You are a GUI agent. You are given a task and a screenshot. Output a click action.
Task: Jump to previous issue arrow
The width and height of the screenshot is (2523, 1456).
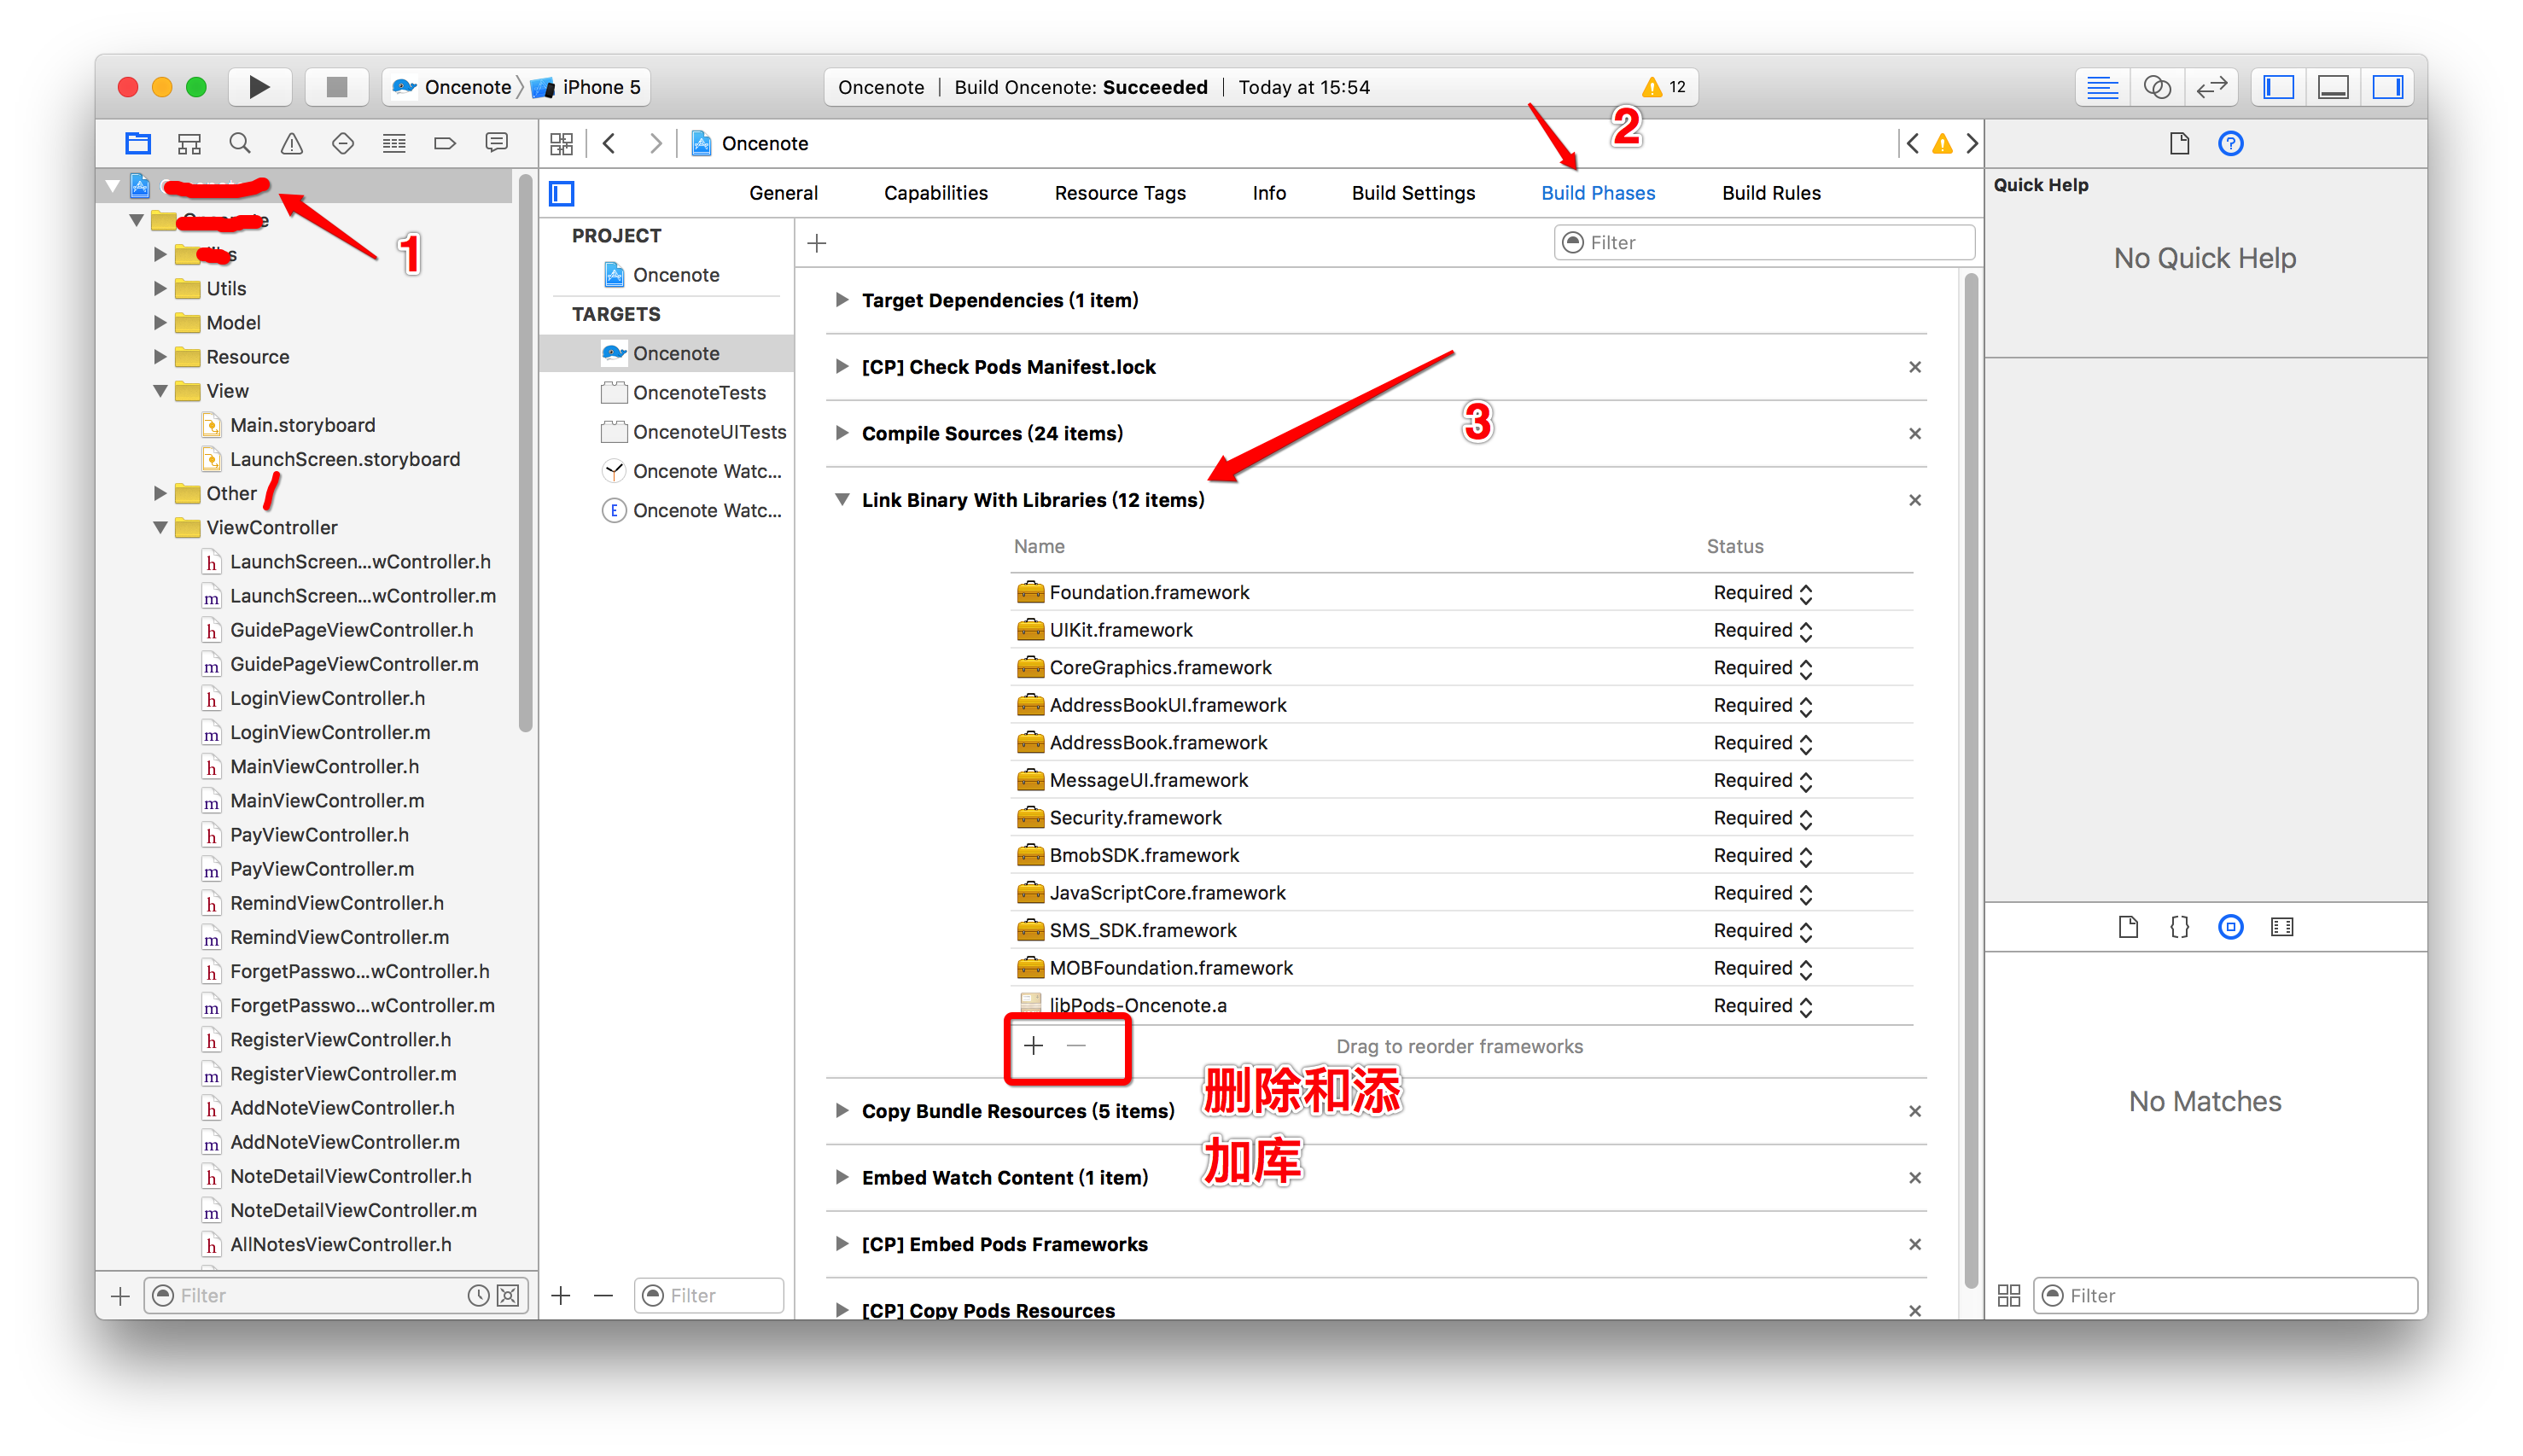coord(1912,143)
